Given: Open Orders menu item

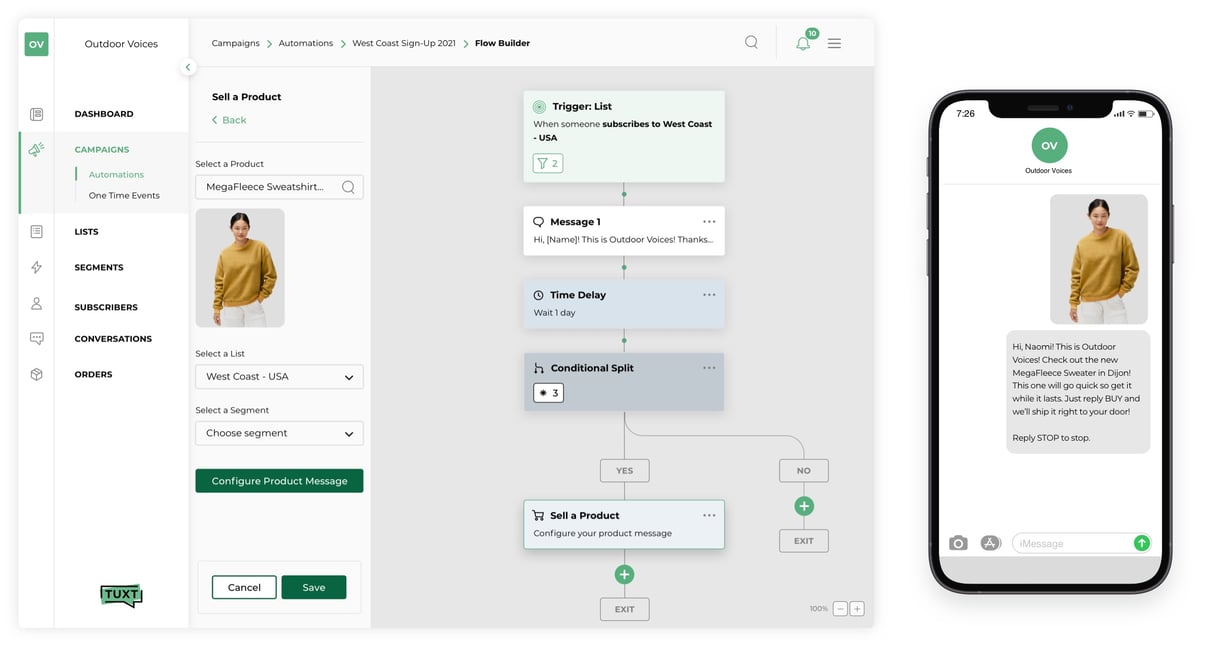Looking at the screenshot, I should point(93,375).
